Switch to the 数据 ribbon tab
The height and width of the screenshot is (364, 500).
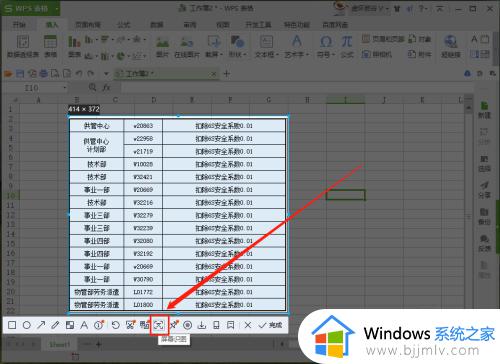157,25
